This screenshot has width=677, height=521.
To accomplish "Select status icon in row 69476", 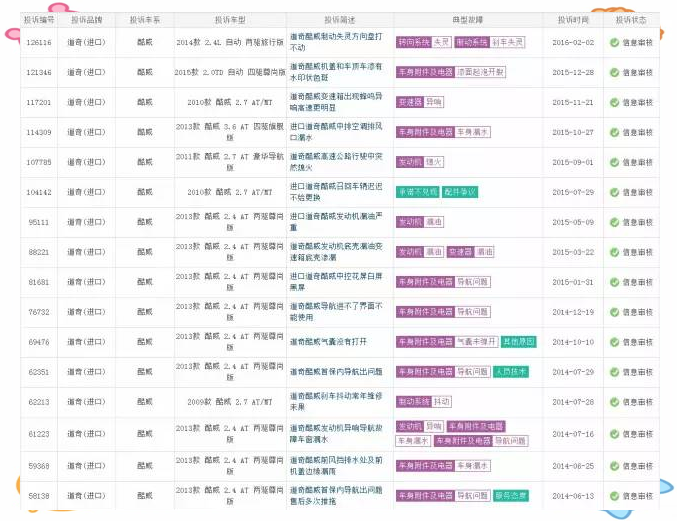I will (614, 342).
